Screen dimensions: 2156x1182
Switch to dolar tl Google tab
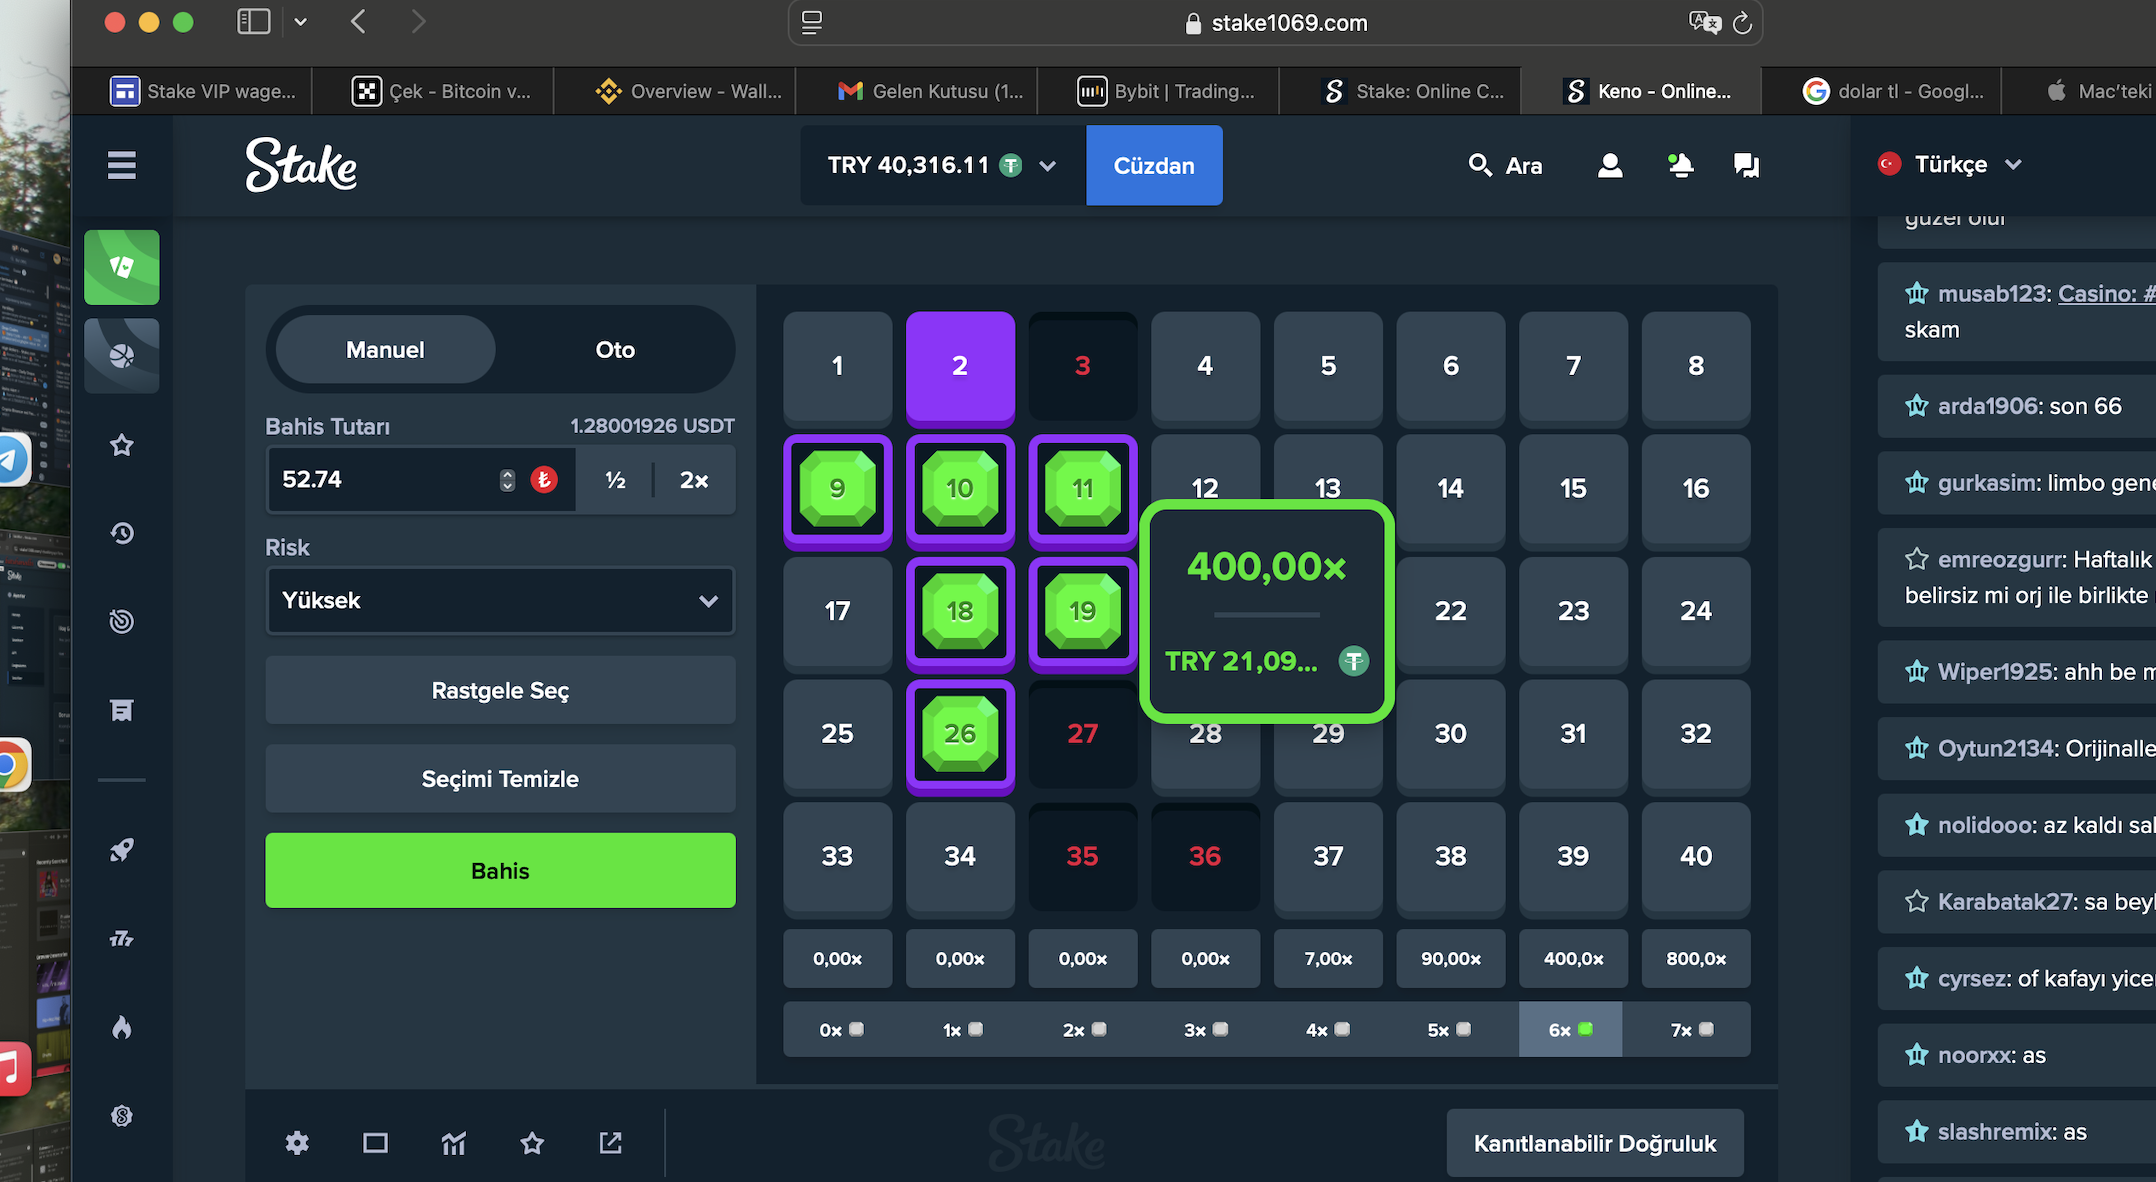[1894, 91]
